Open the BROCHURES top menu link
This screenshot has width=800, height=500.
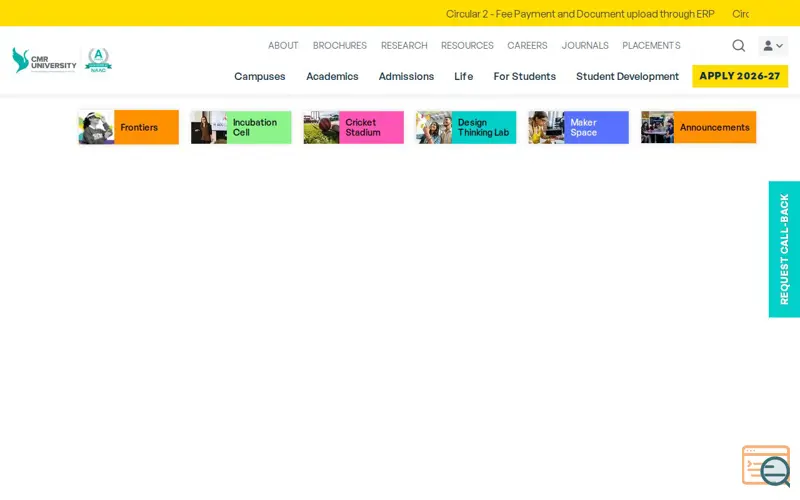(x=340, y=45)
